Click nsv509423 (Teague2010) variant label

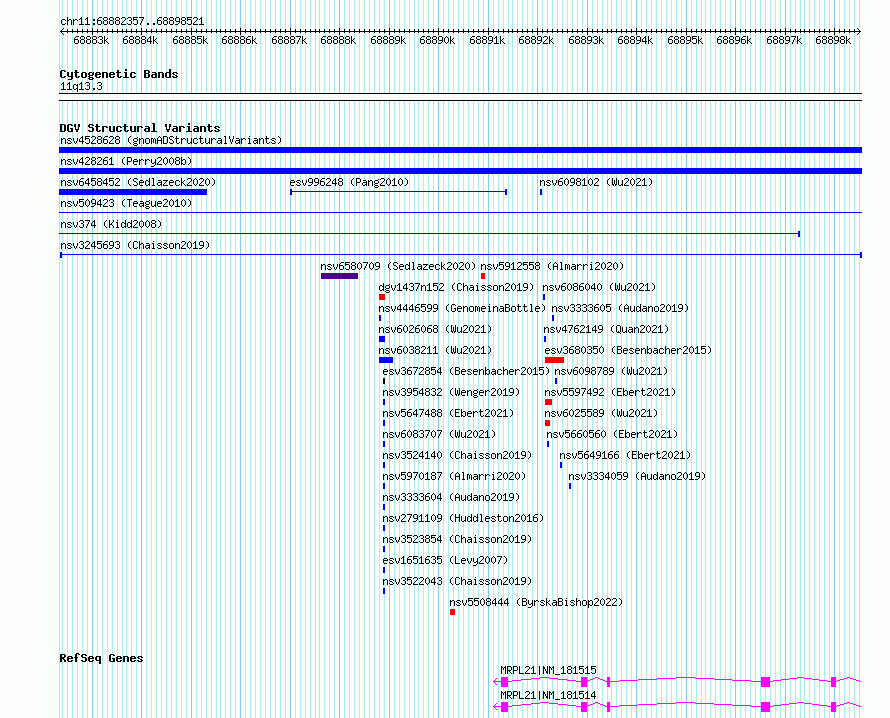[x=126, y=203]
